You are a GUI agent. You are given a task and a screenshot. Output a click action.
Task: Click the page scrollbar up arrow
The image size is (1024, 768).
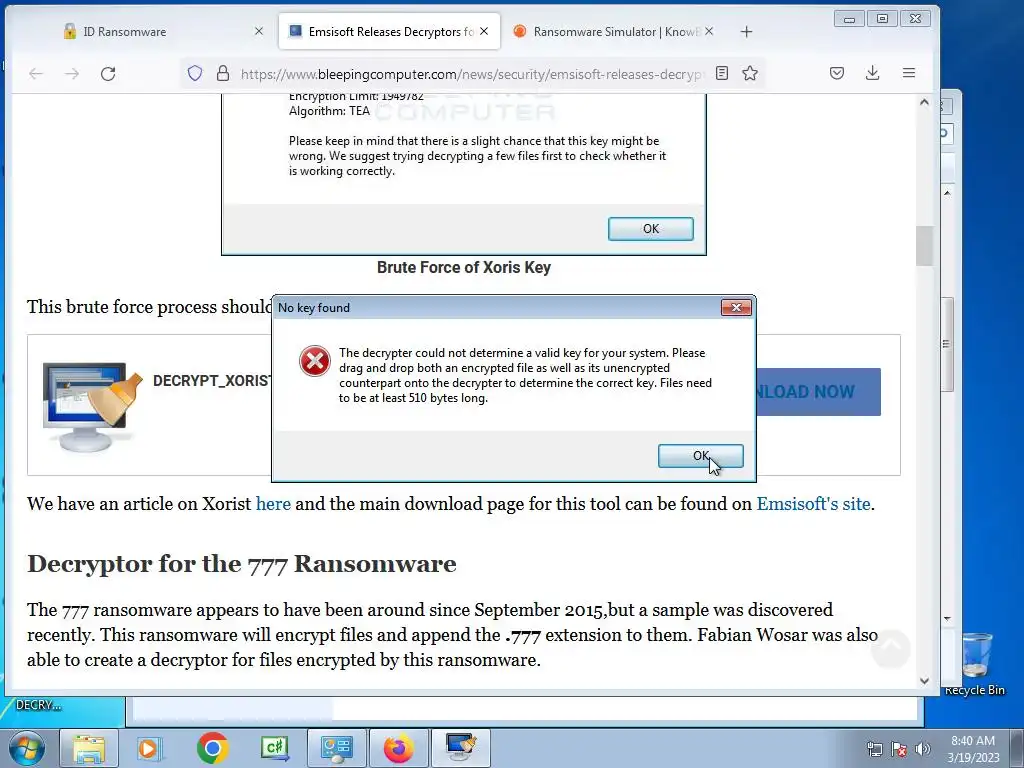924,103
